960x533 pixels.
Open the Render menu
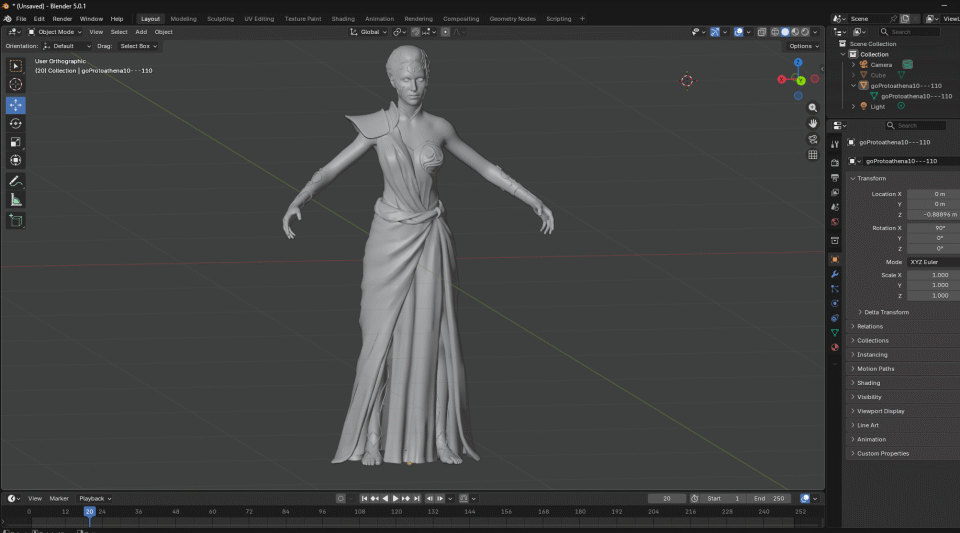[x=62, y=19]
